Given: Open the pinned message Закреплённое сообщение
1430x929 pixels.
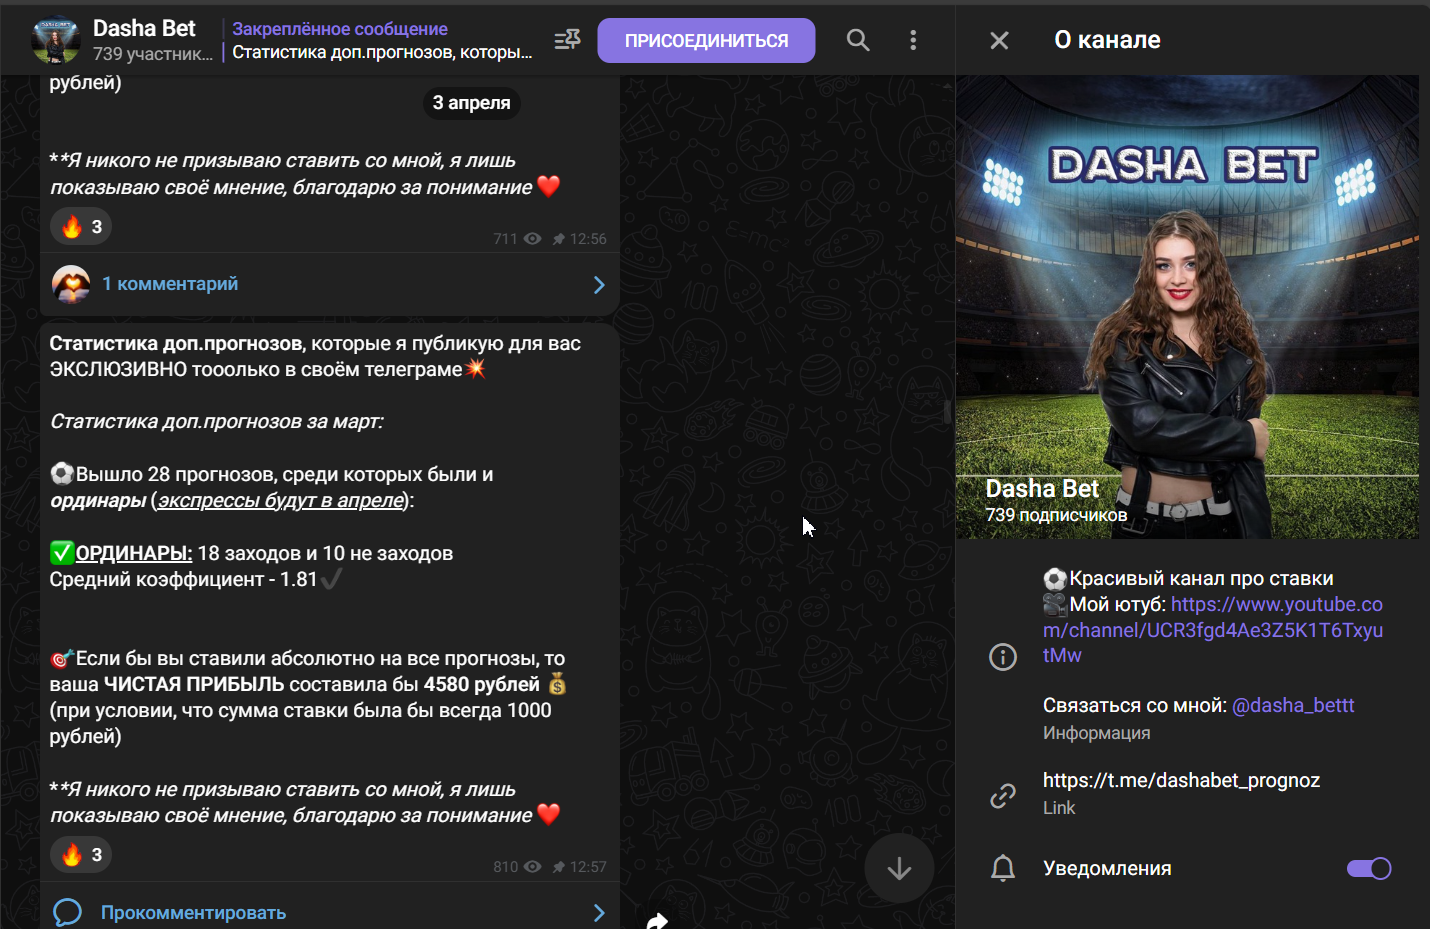Looking at the screenshot, I should (x=382, y=40).
